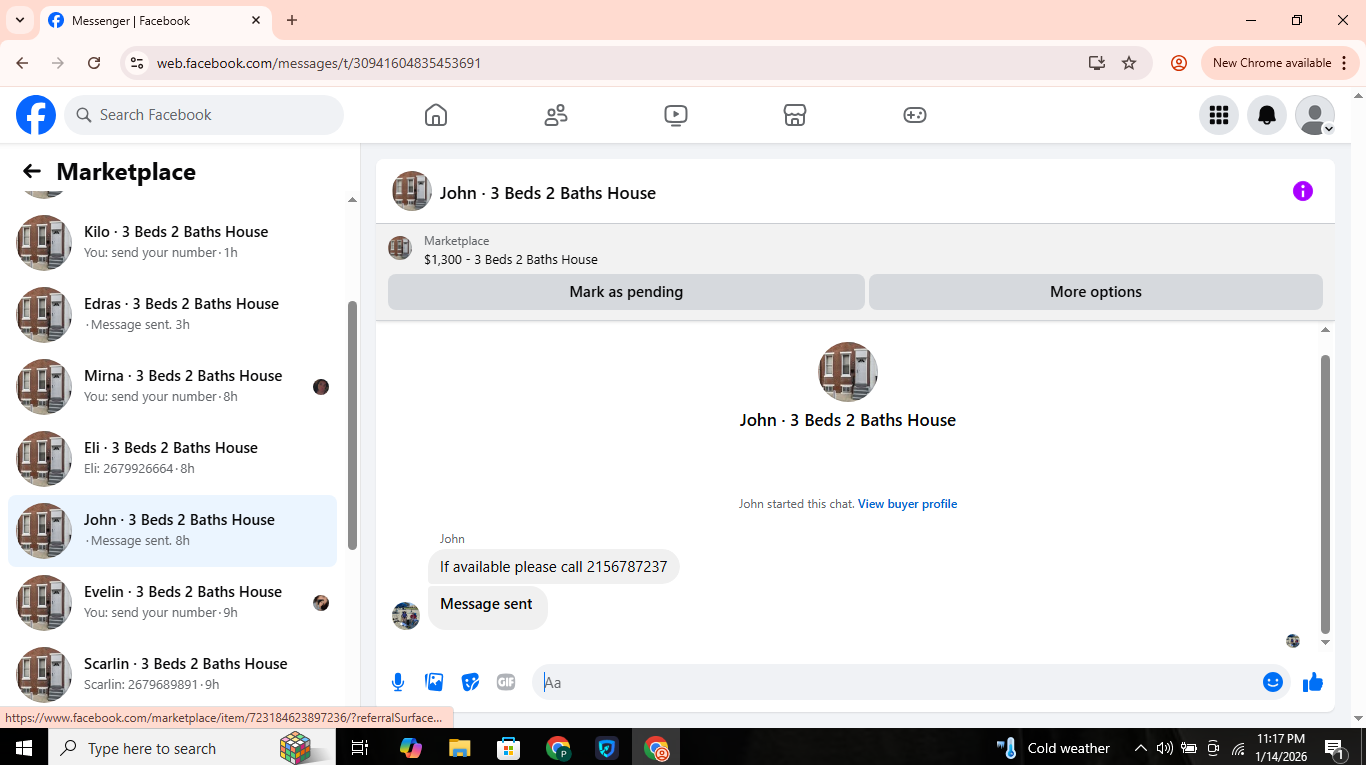Viewport: 1366px width, 765px height.
Task: Open the Facebook logo home link
Action: (x=36, y=115)
